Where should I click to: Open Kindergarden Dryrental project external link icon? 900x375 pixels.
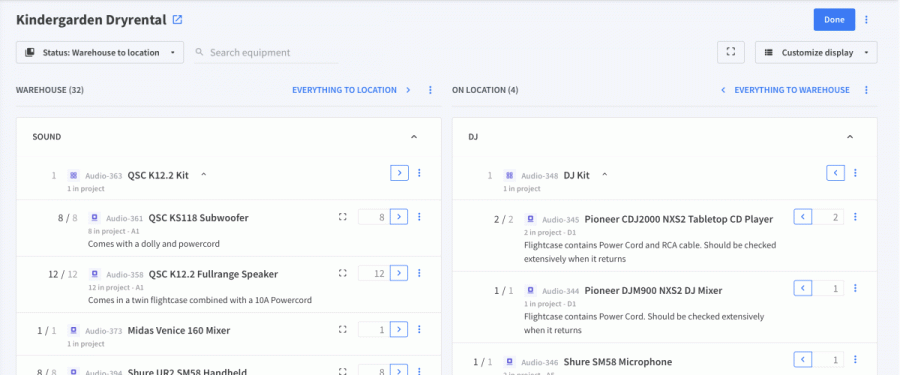177,20
